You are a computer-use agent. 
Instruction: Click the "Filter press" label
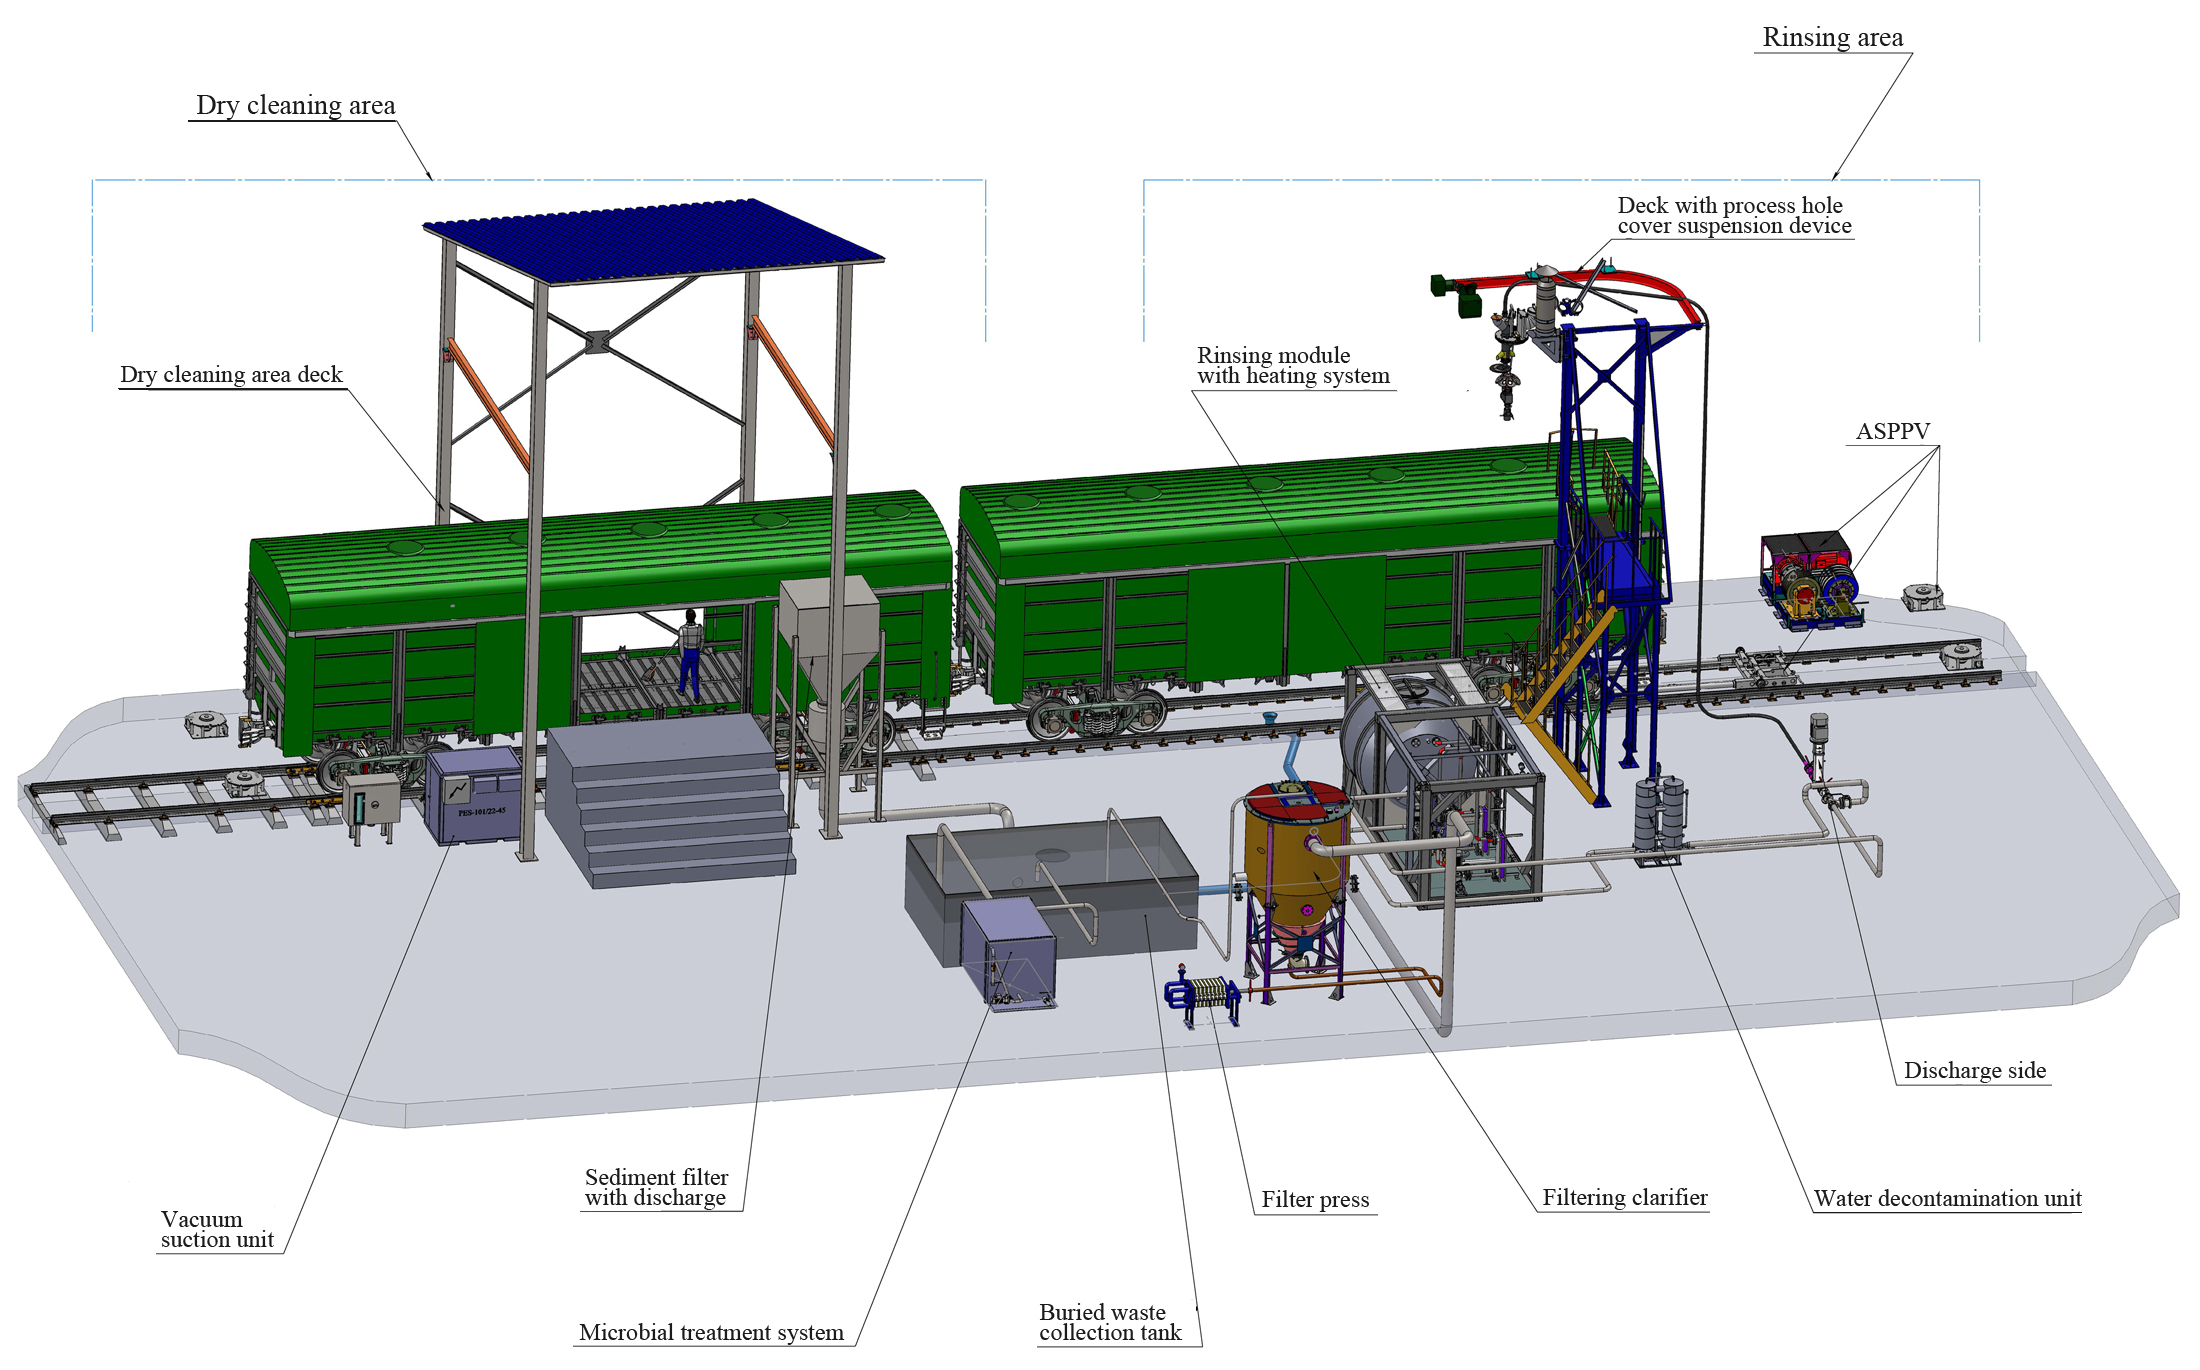(x=1314, y=1199)
